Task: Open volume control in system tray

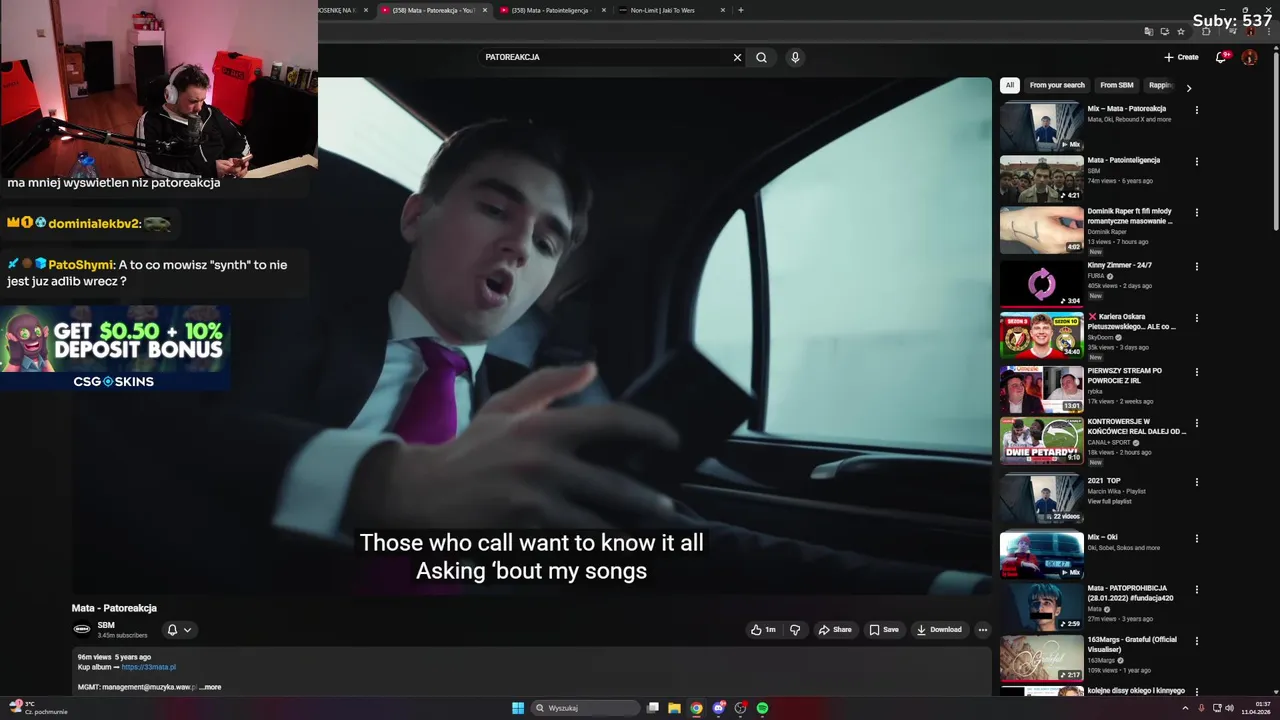Action: [x=1229, y=708]
